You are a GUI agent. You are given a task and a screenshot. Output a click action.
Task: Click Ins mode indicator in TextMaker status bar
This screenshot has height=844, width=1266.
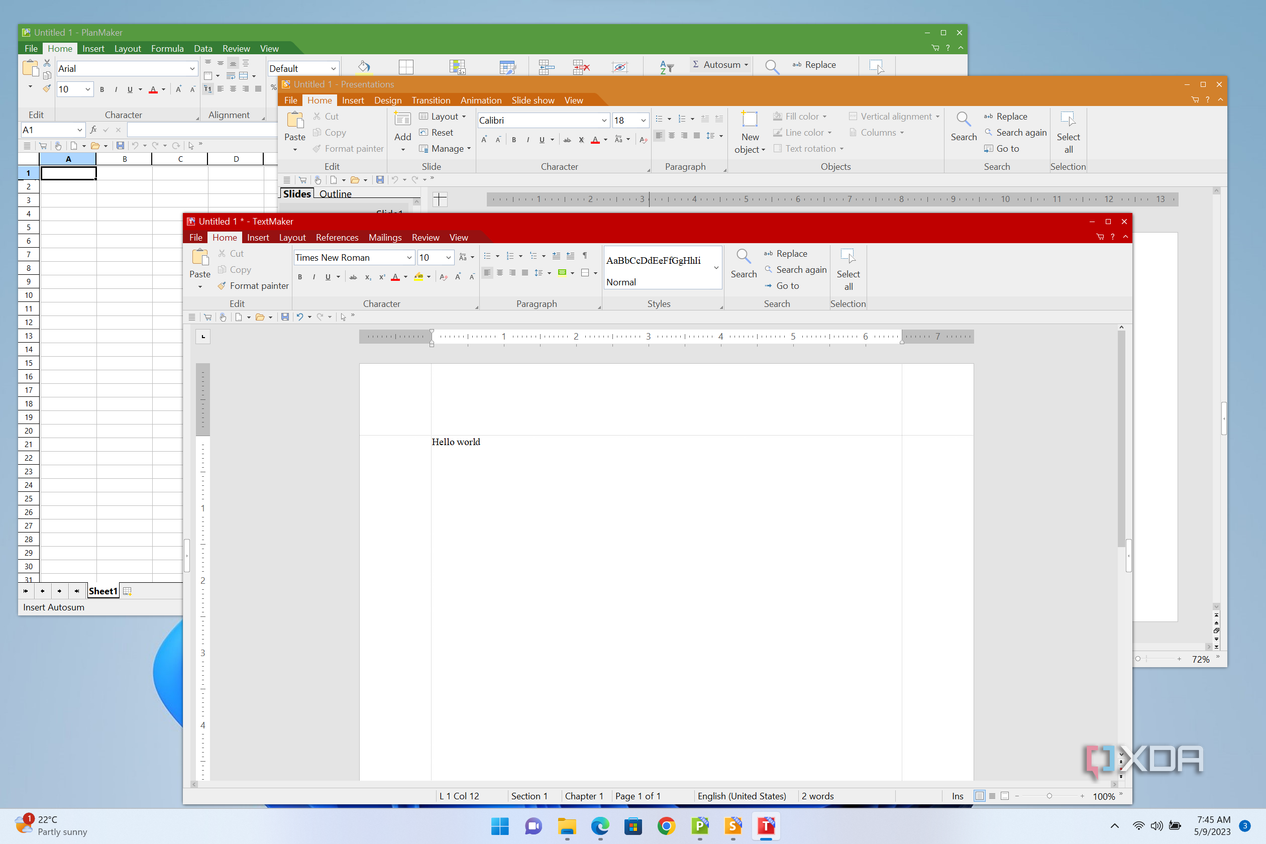pyautogui.click(x=958, y=796)
